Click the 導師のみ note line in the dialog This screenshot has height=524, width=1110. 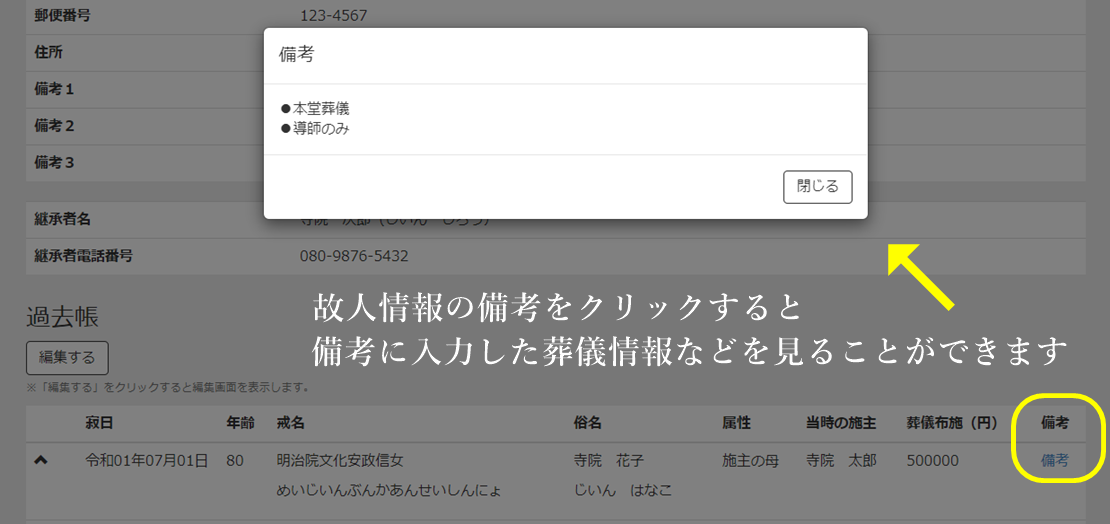coord(316,129)
